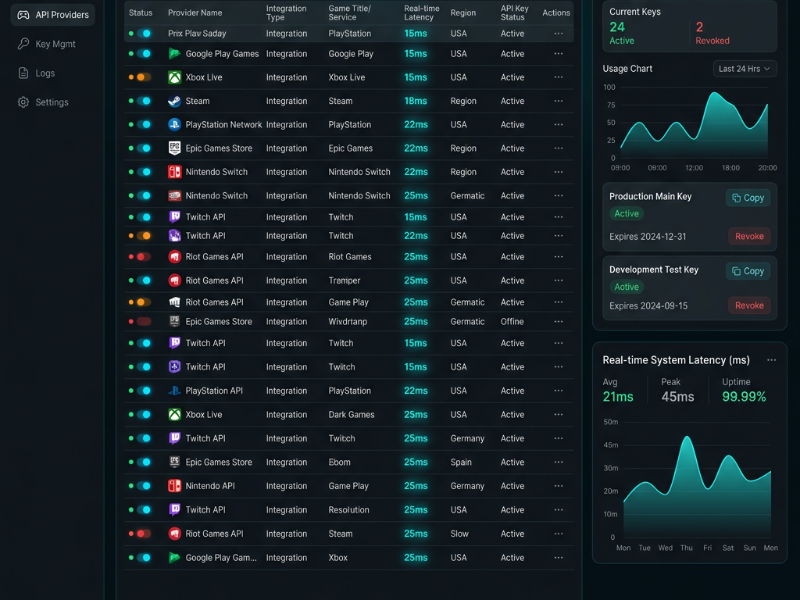The height and width of the screenshot is (600, 800).
Task: Sort by the Provider Name column header
Action: click(x=195, y=13)
